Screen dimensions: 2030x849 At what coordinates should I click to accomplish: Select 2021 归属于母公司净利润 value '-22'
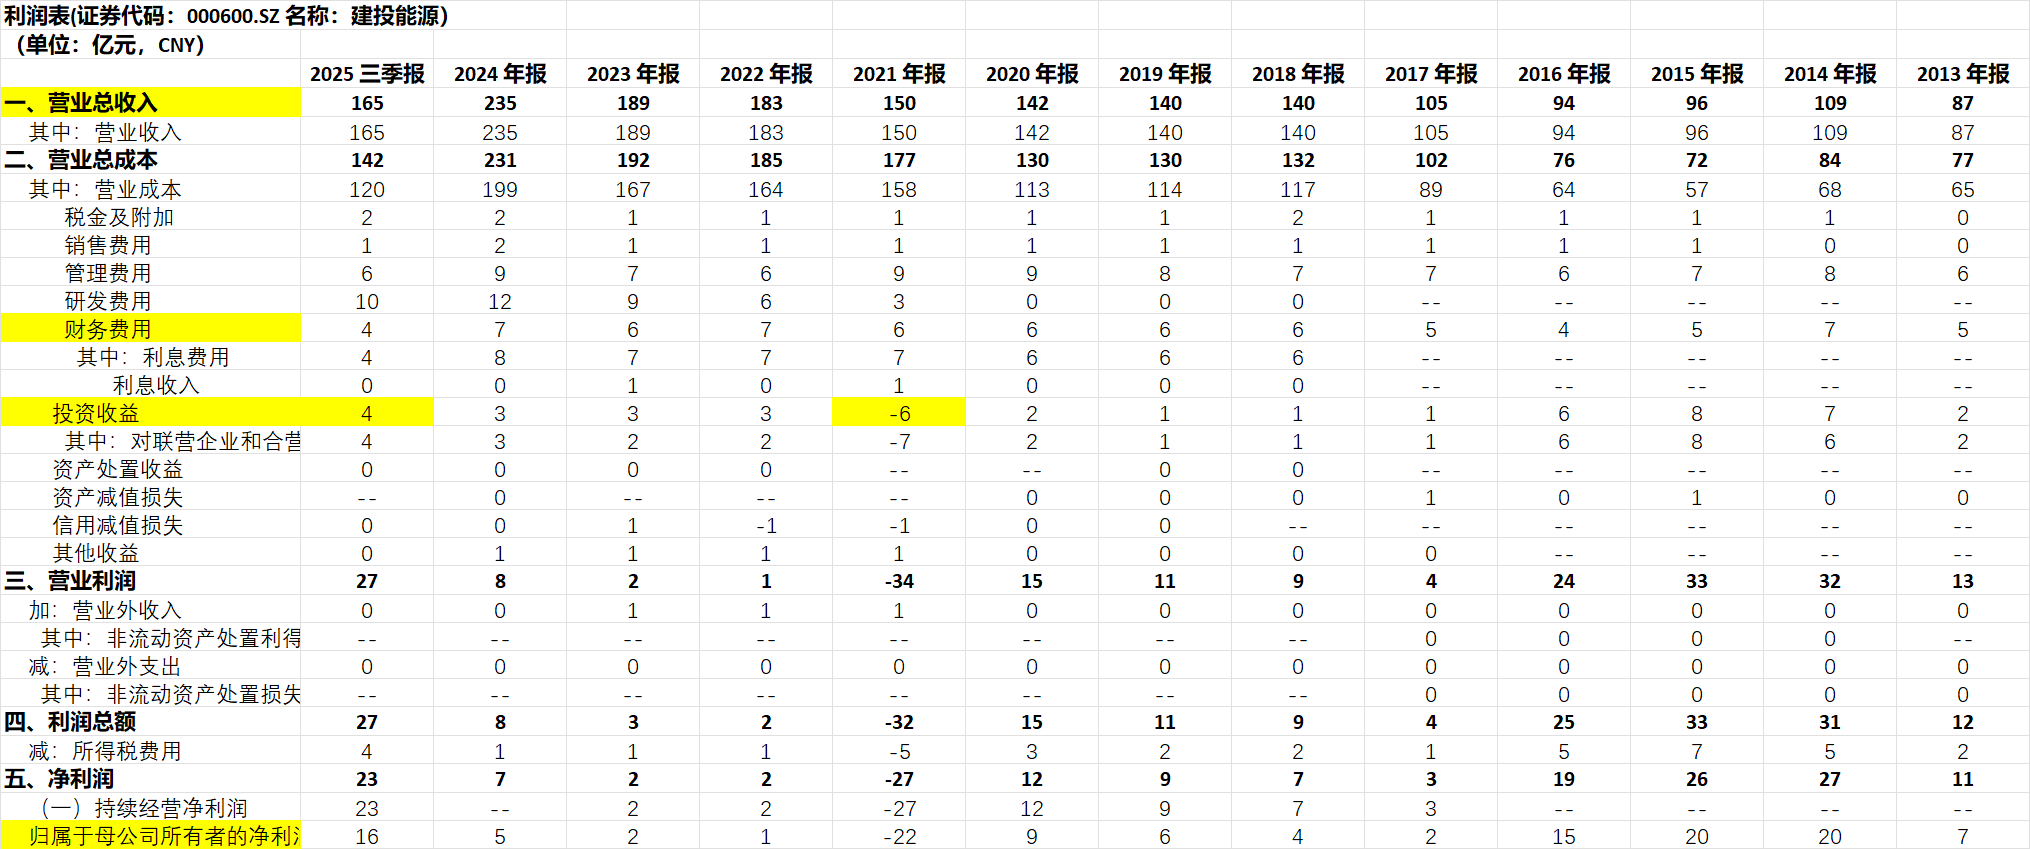coord(899,836)
